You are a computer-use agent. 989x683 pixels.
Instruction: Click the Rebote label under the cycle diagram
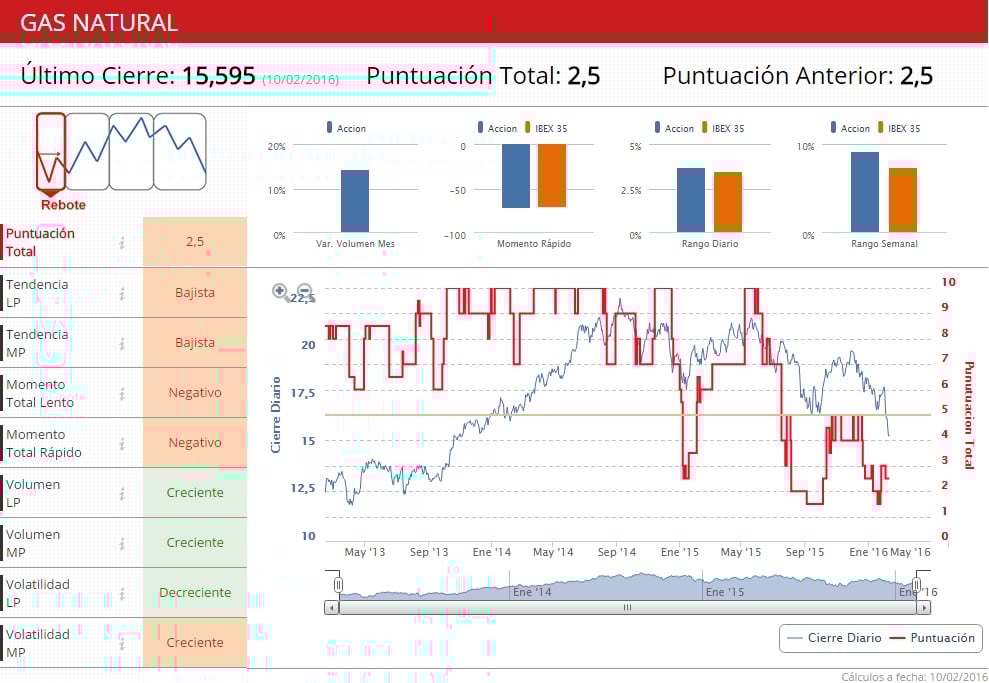[63, 205]
